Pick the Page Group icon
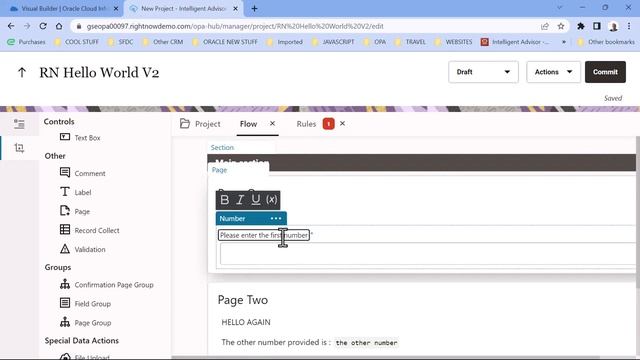The image size is (640, 360). (64, 322)
